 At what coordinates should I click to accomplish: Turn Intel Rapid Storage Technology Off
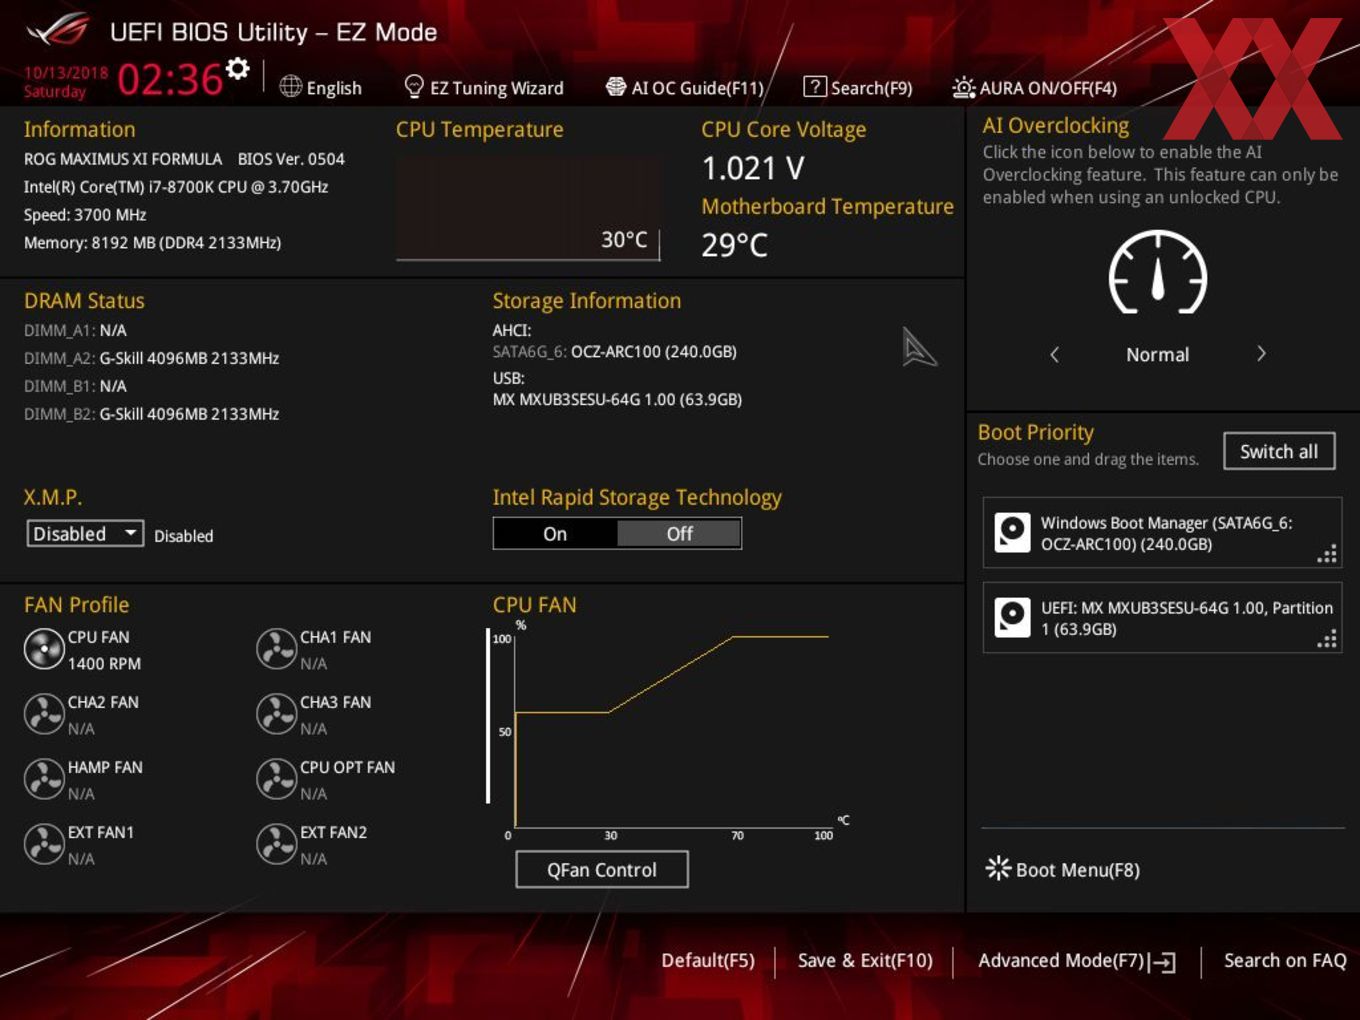(679, 534)
